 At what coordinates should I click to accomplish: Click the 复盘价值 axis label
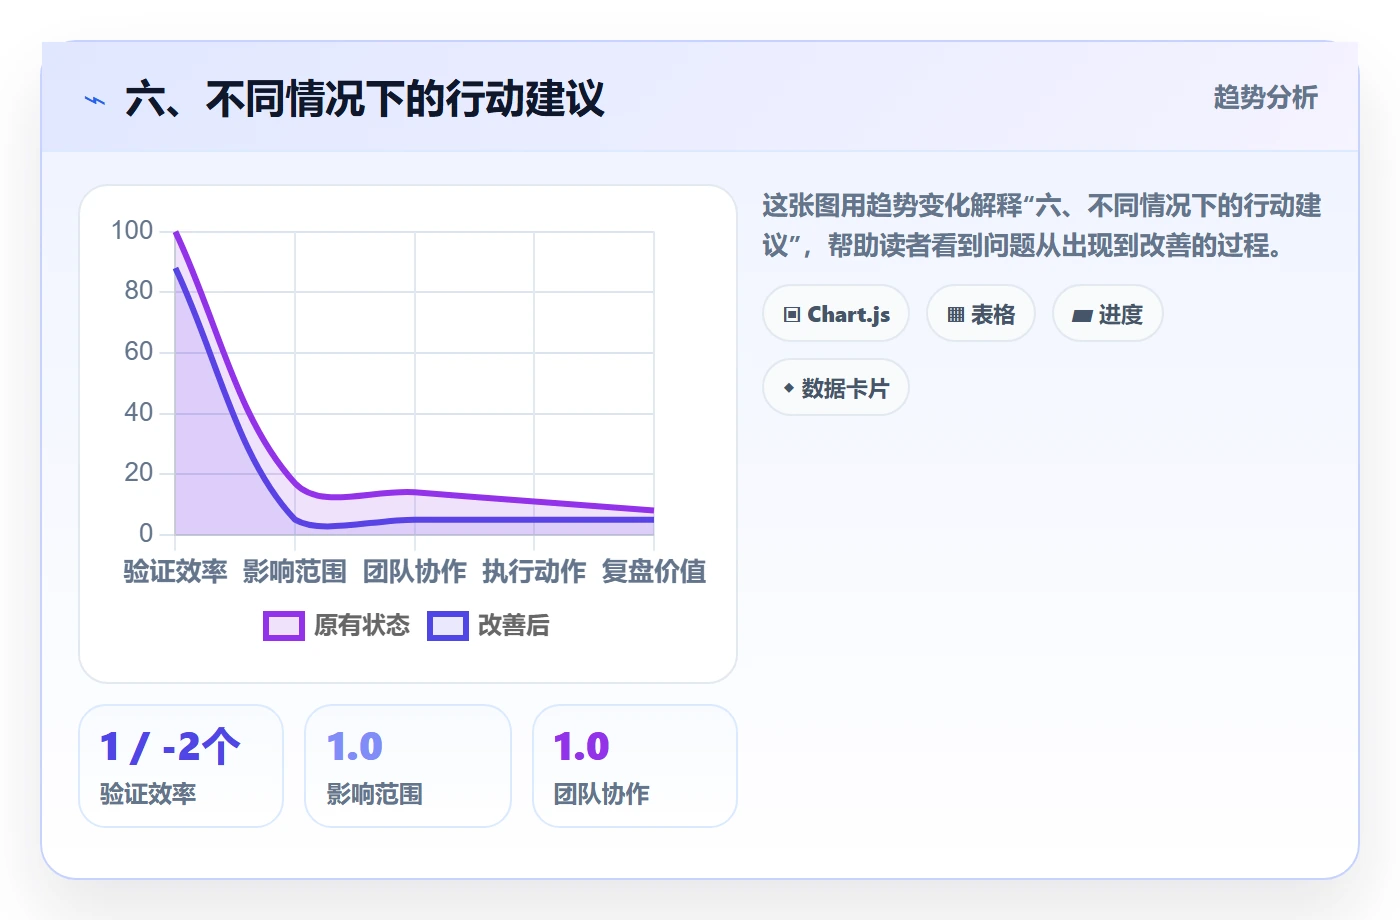[654, 572]
